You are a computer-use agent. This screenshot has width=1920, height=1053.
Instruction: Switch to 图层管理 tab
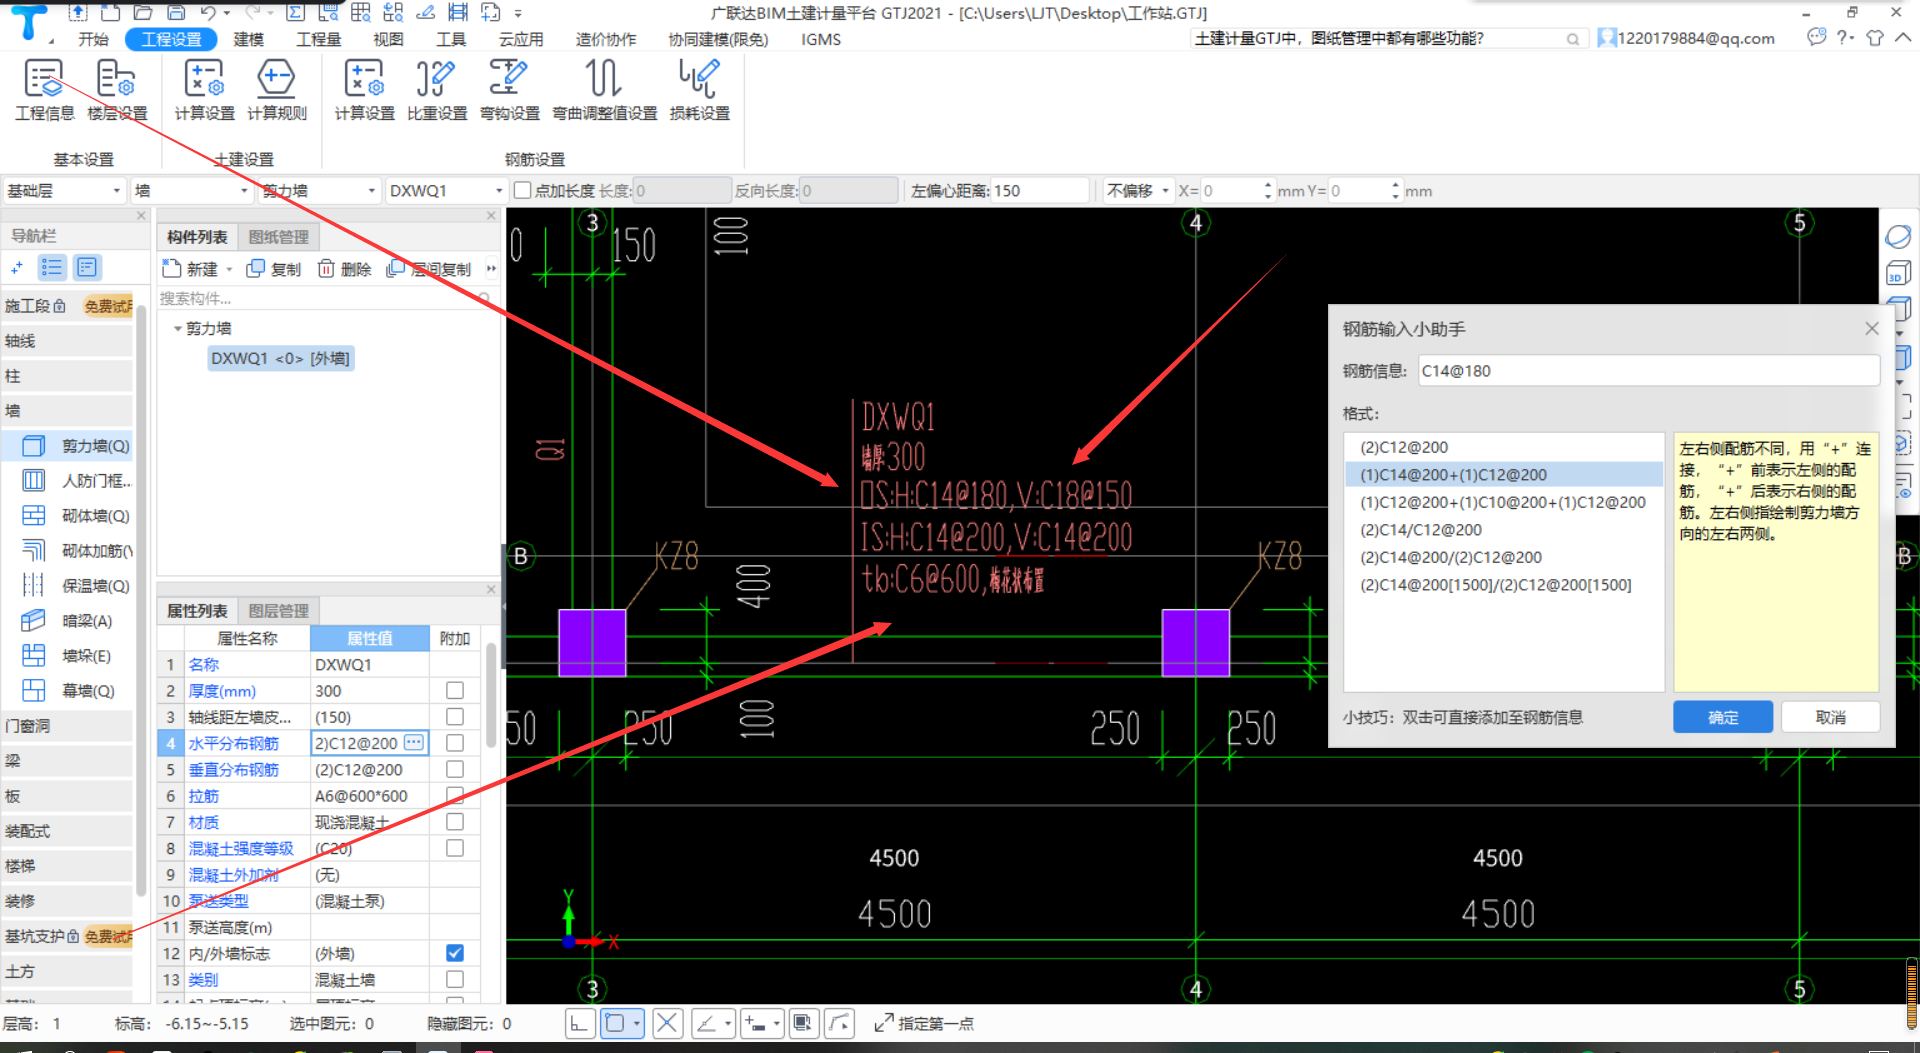279,611
